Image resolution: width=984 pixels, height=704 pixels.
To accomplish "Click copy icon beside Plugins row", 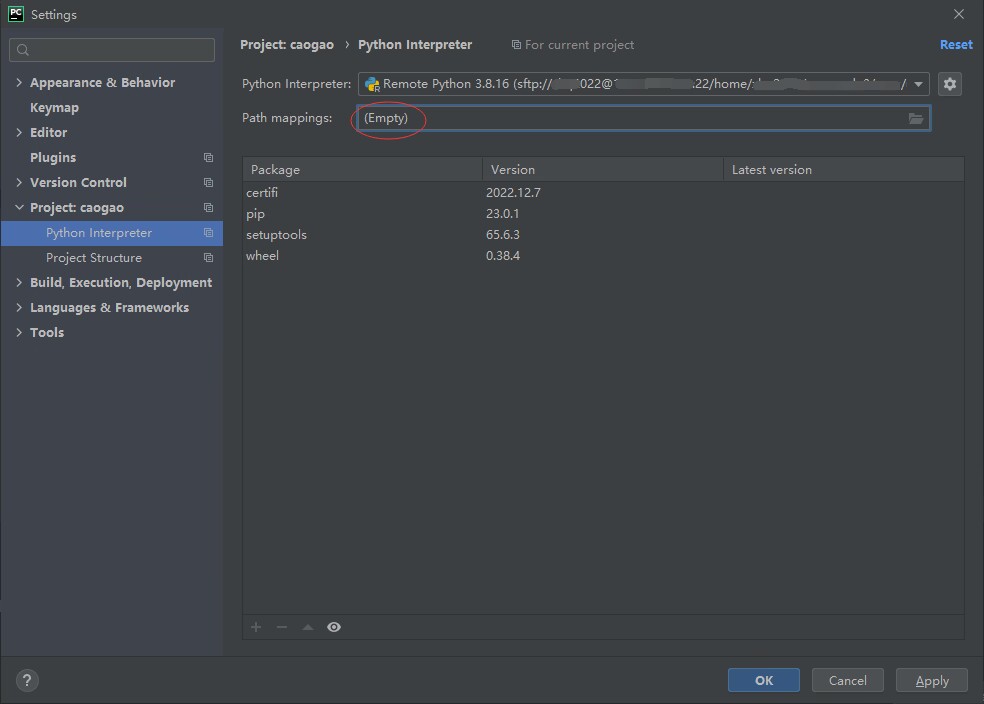I will (208, 157).
